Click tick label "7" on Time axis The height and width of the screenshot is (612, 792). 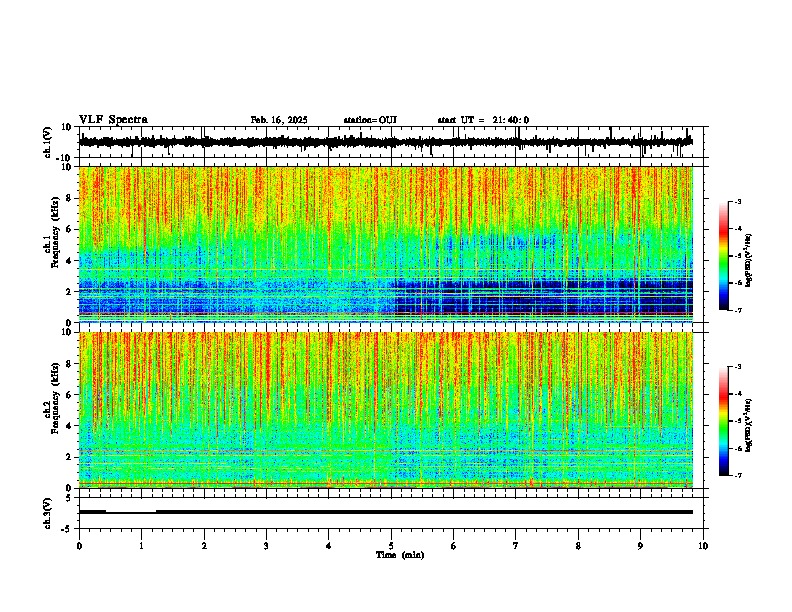516,546
